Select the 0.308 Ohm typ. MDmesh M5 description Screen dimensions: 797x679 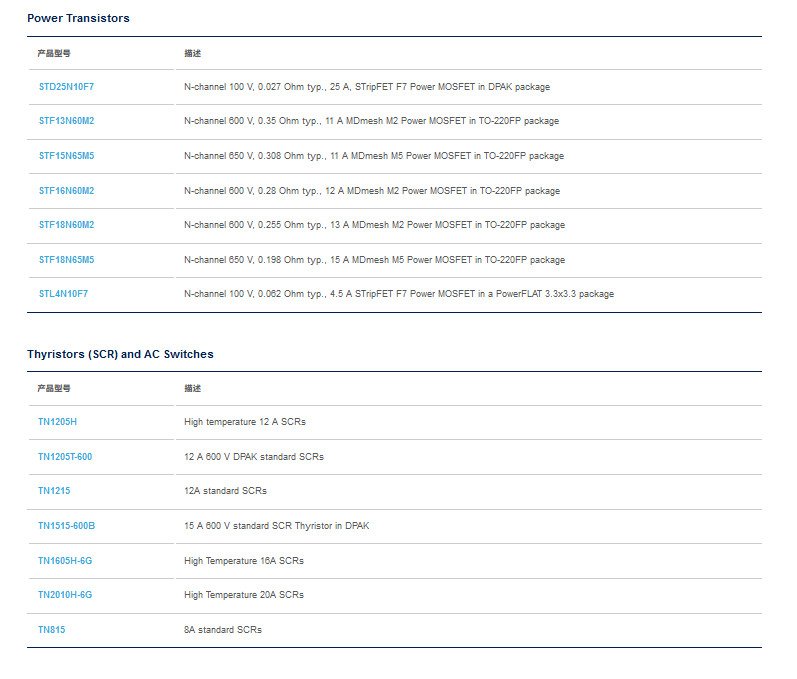click(374, 156)
